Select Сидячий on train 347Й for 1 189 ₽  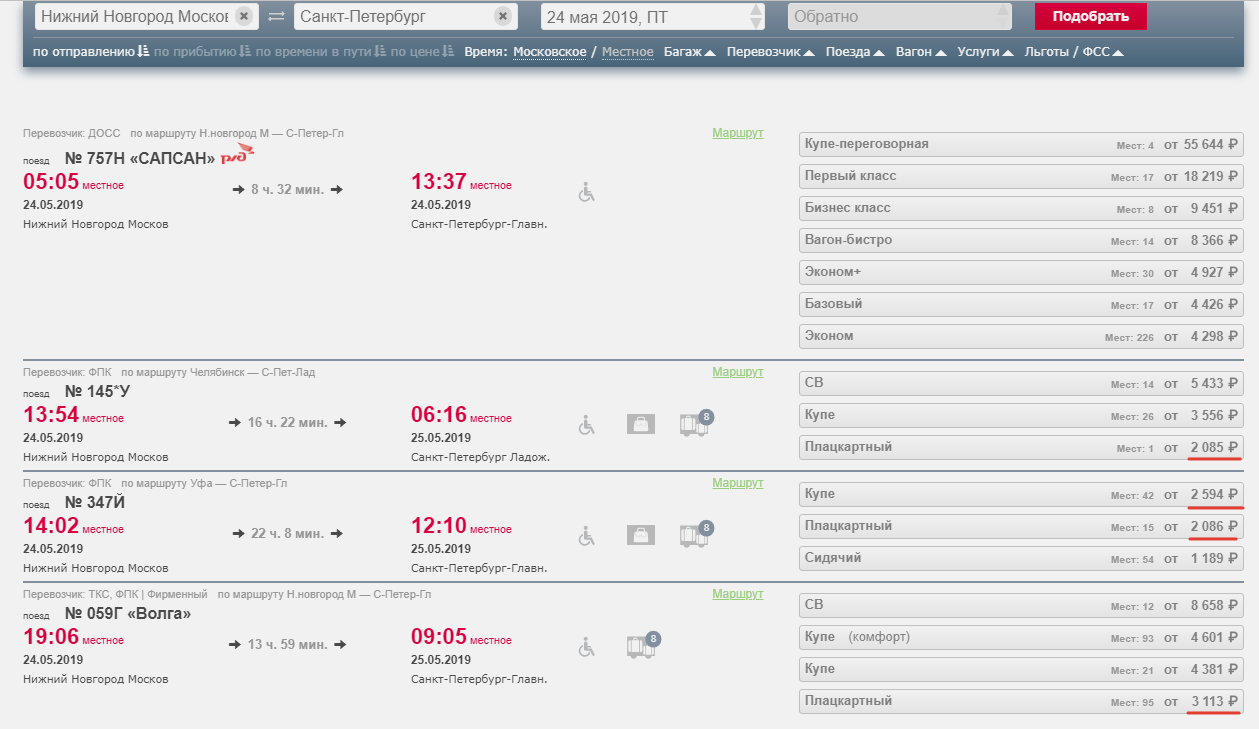pos(1021,559)
